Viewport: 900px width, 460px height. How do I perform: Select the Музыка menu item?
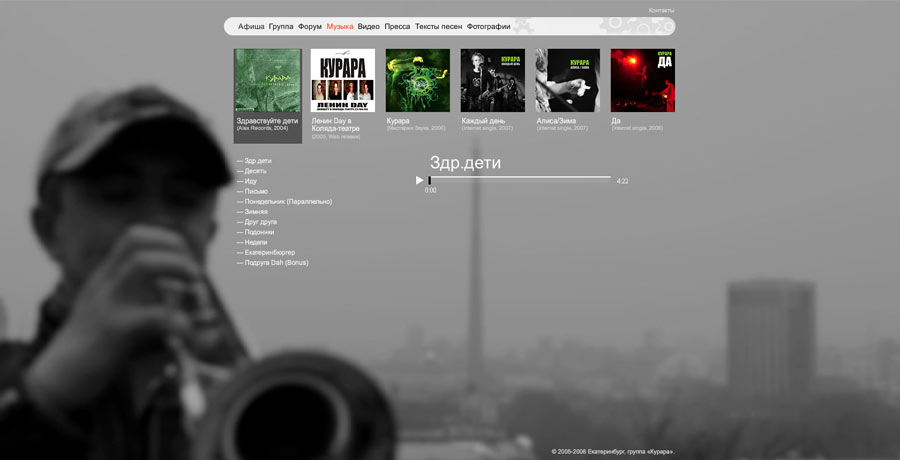point(340,26)
